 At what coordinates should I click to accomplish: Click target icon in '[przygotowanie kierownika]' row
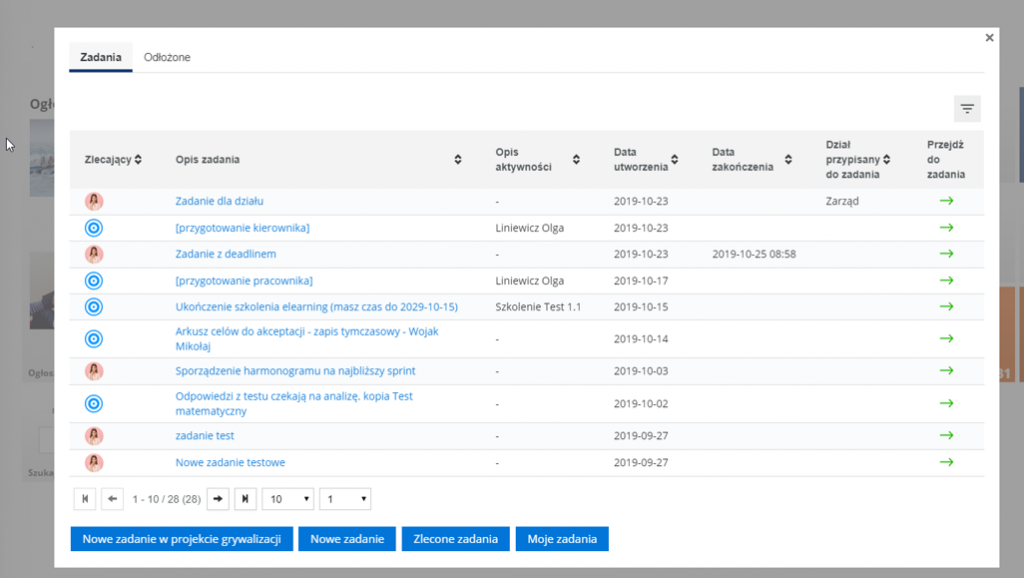pyautogui.click(x=94, y=228)
